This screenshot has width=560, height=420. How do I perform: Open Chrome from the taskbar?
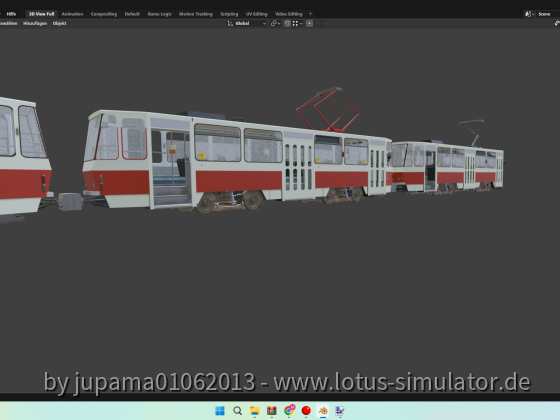pos(289,411)
